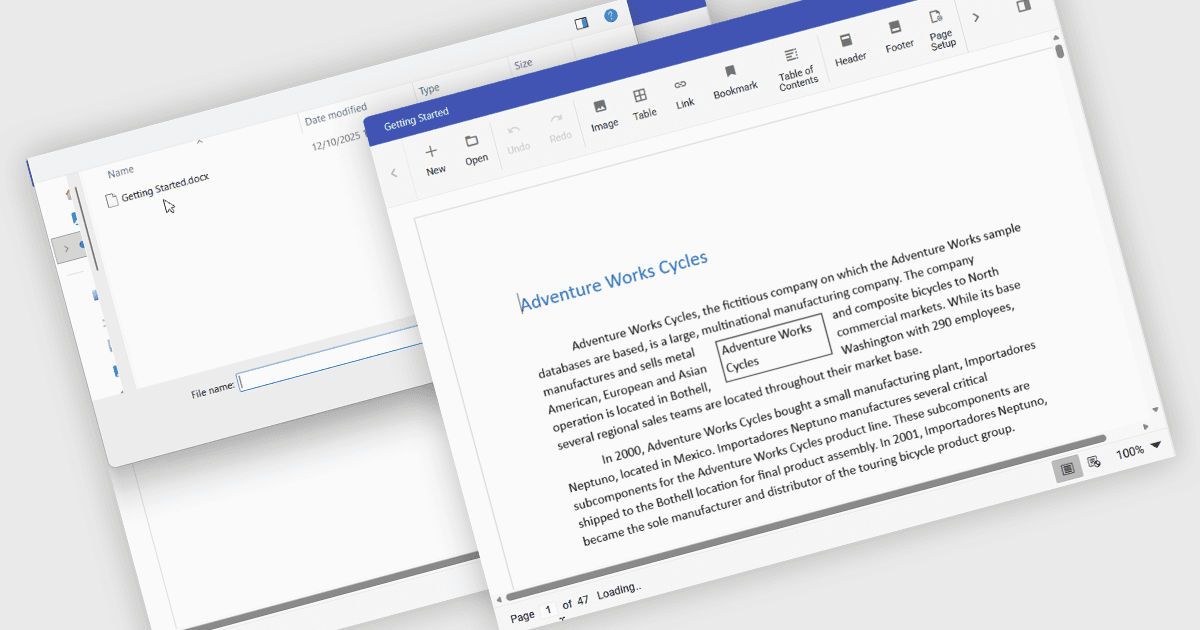Screen dimensions: 1200x630
Task: Insert an Image from the toolbar
Action: pos(603,115)
